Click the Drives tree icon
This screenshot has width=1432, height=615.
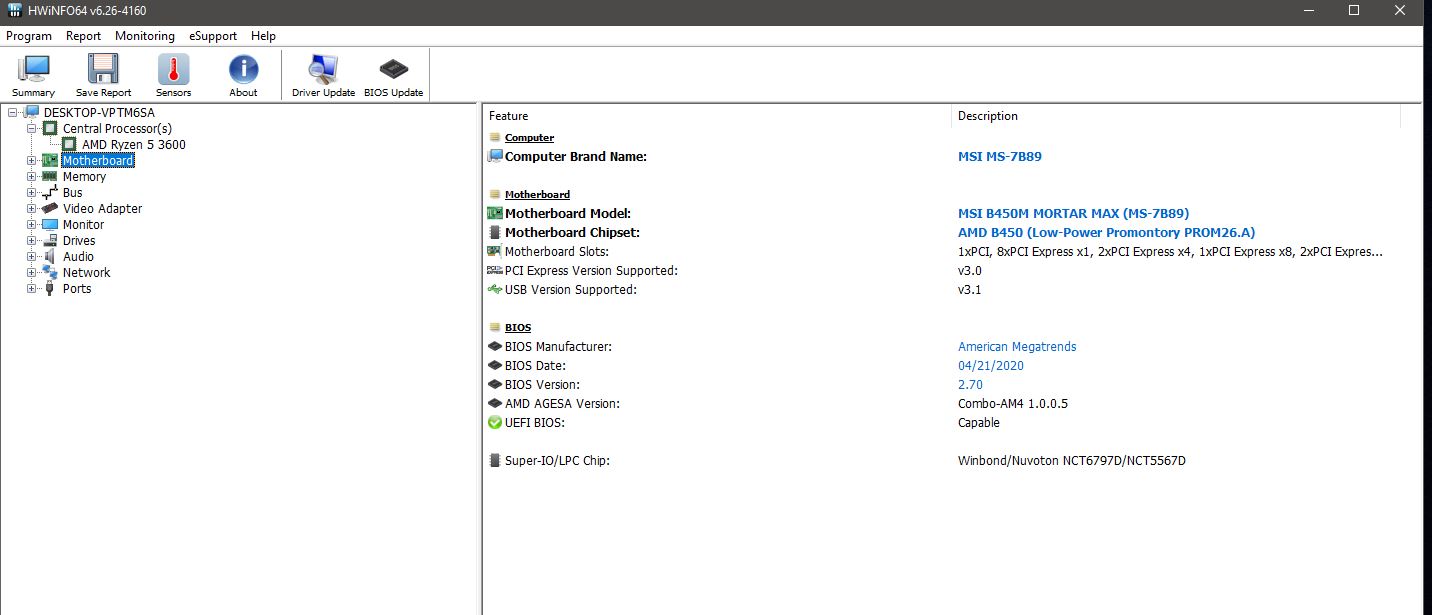(x=50, y=240)
